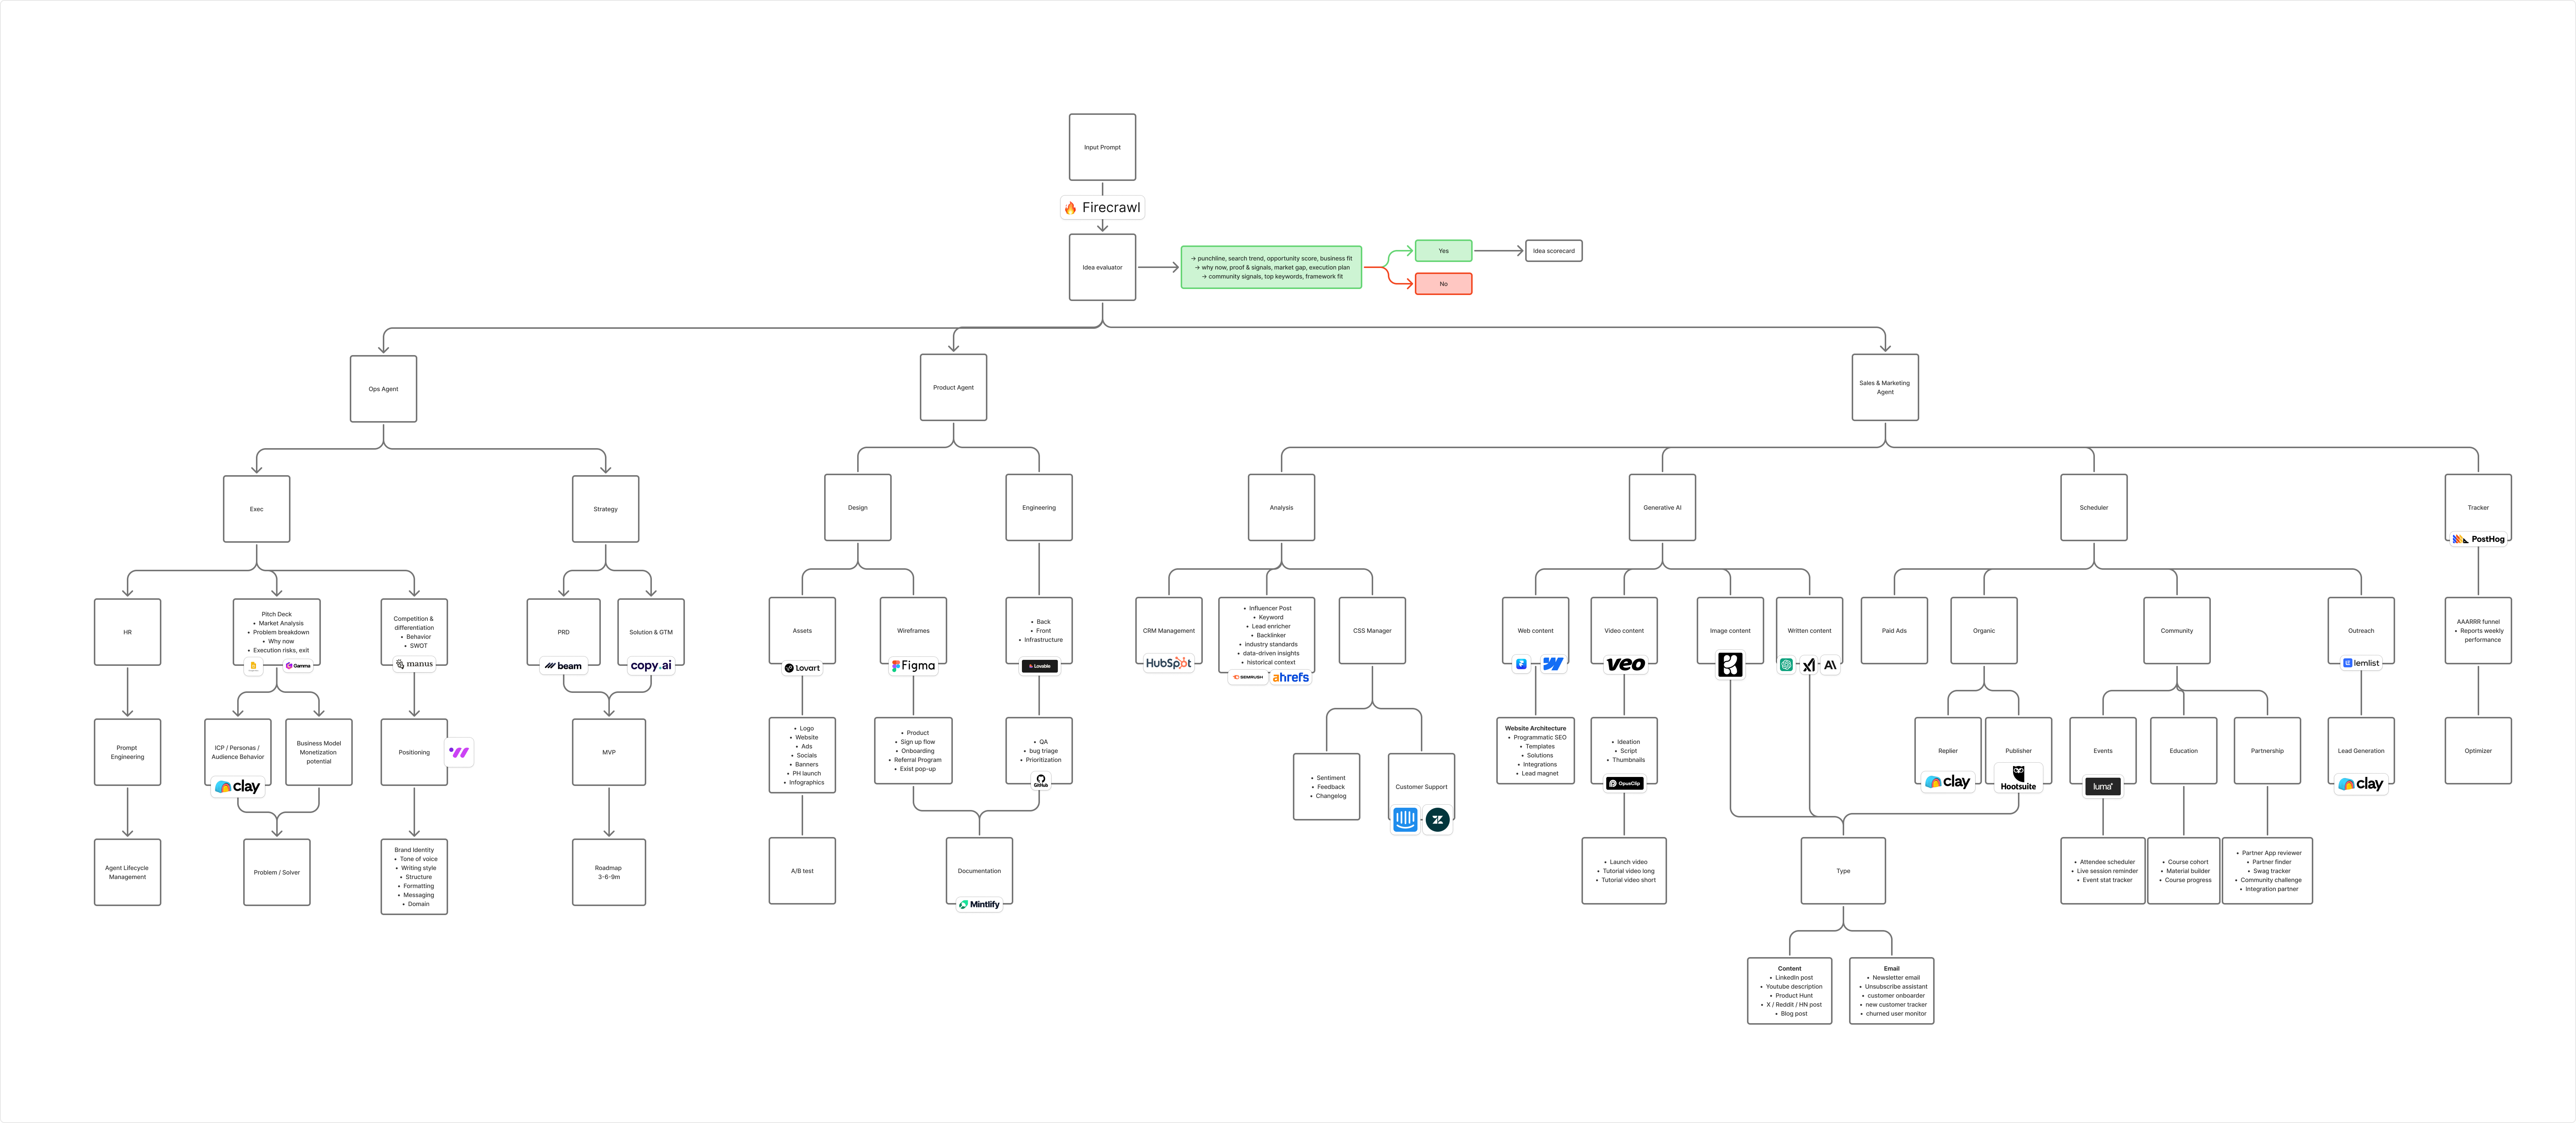Click the MVP node
This screenshot has height=1123, width=2576.
click(609, 752)
